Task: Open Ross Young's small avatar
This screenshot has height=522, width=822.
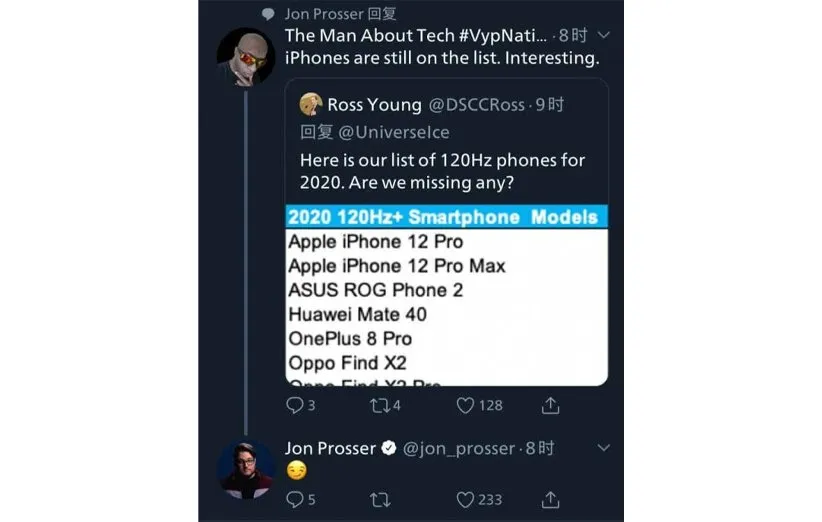Action: pos(311,105)
